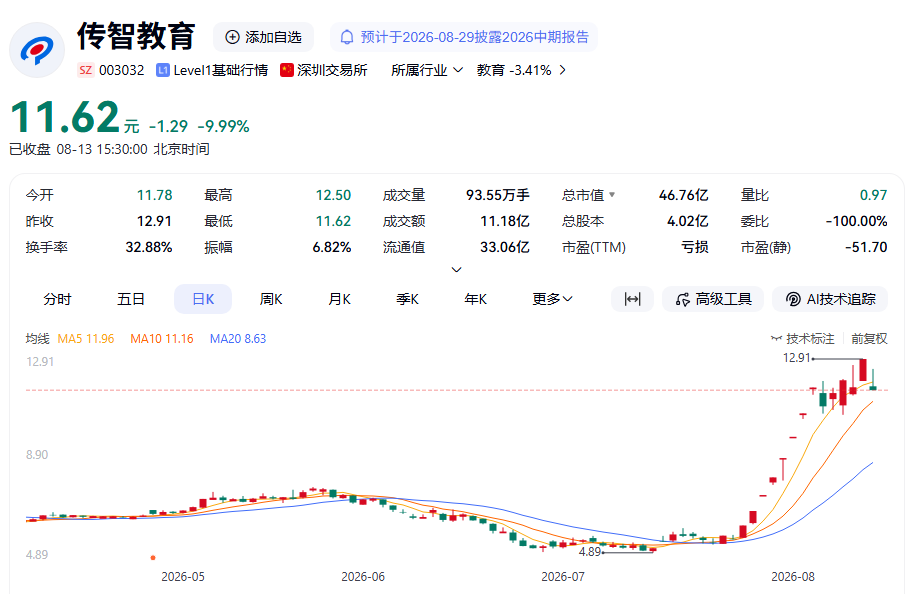Click MA5 11.96 indicator label
Viewport: 912px width, 594px height.
click(x=86, y=339)
